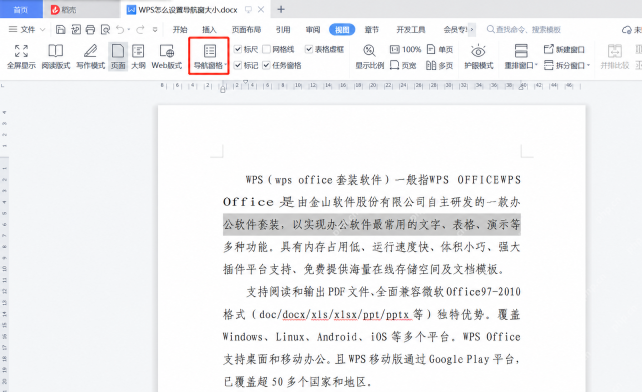Click the 导航窗格 navigation pane icon
642x392 pixels.
[210, 51]
